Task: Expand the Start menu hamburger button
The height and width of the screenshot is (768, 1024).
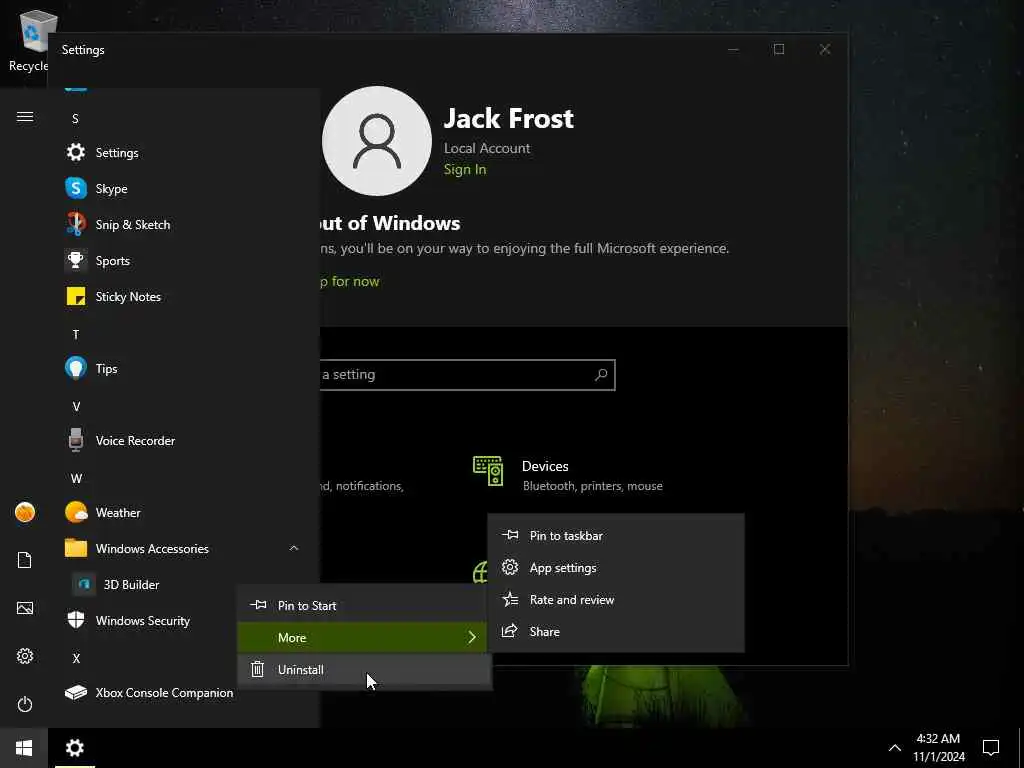Action: pyautogui.click(x=25, y=117)
